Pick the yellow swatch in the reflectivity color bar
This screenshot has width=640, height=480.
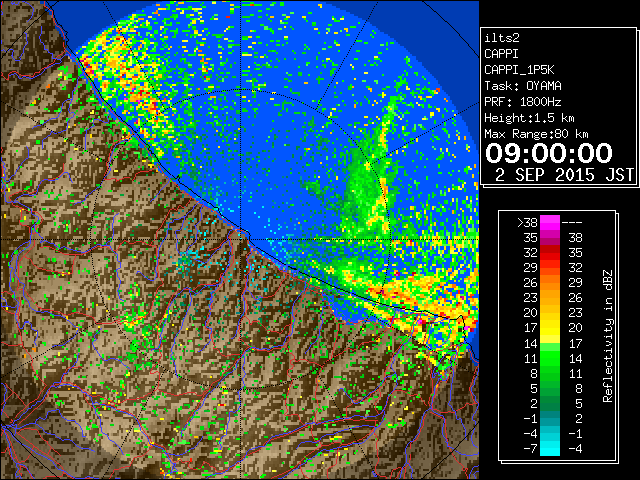pyautogui.click(x=550, y=328)
